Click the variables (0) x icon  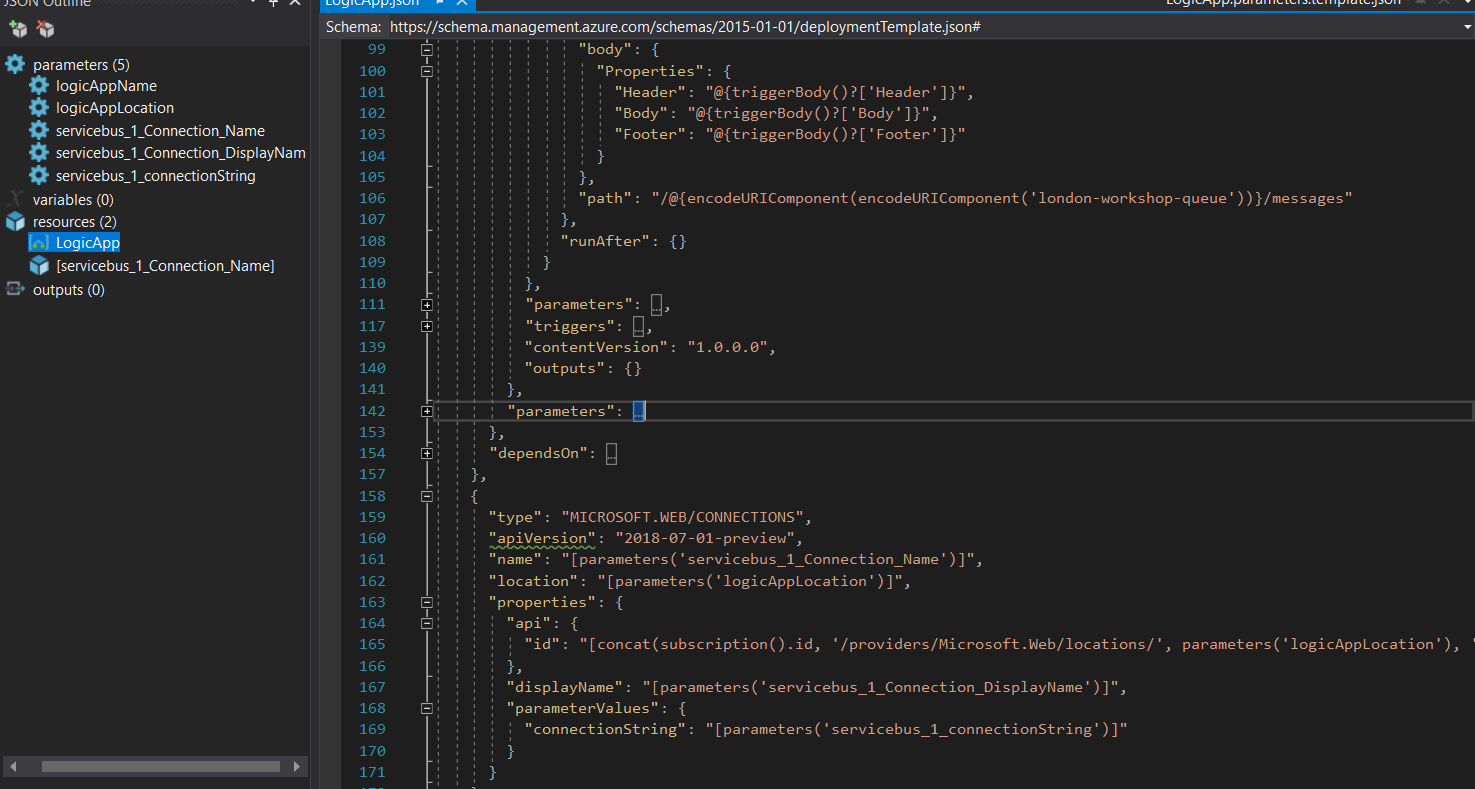[x=15, y=200]
